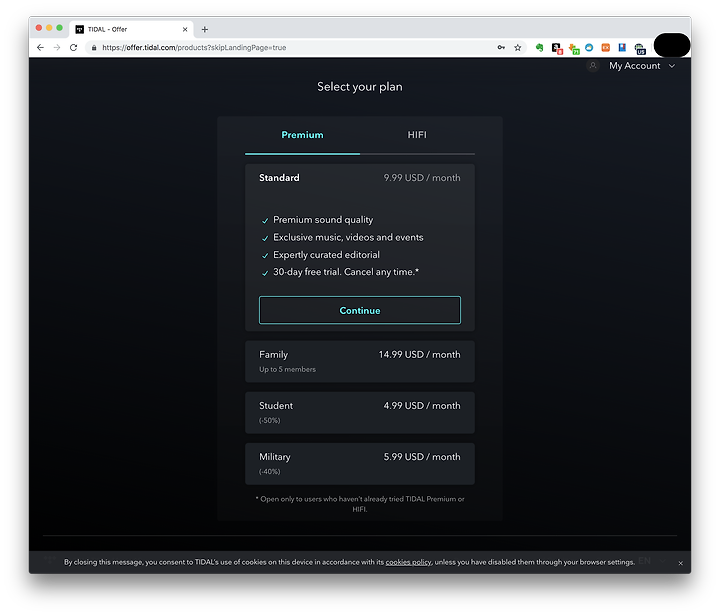The image size is (720, 615).
Task: Open the Evernote elephant extension
Action: pos(540,47)
